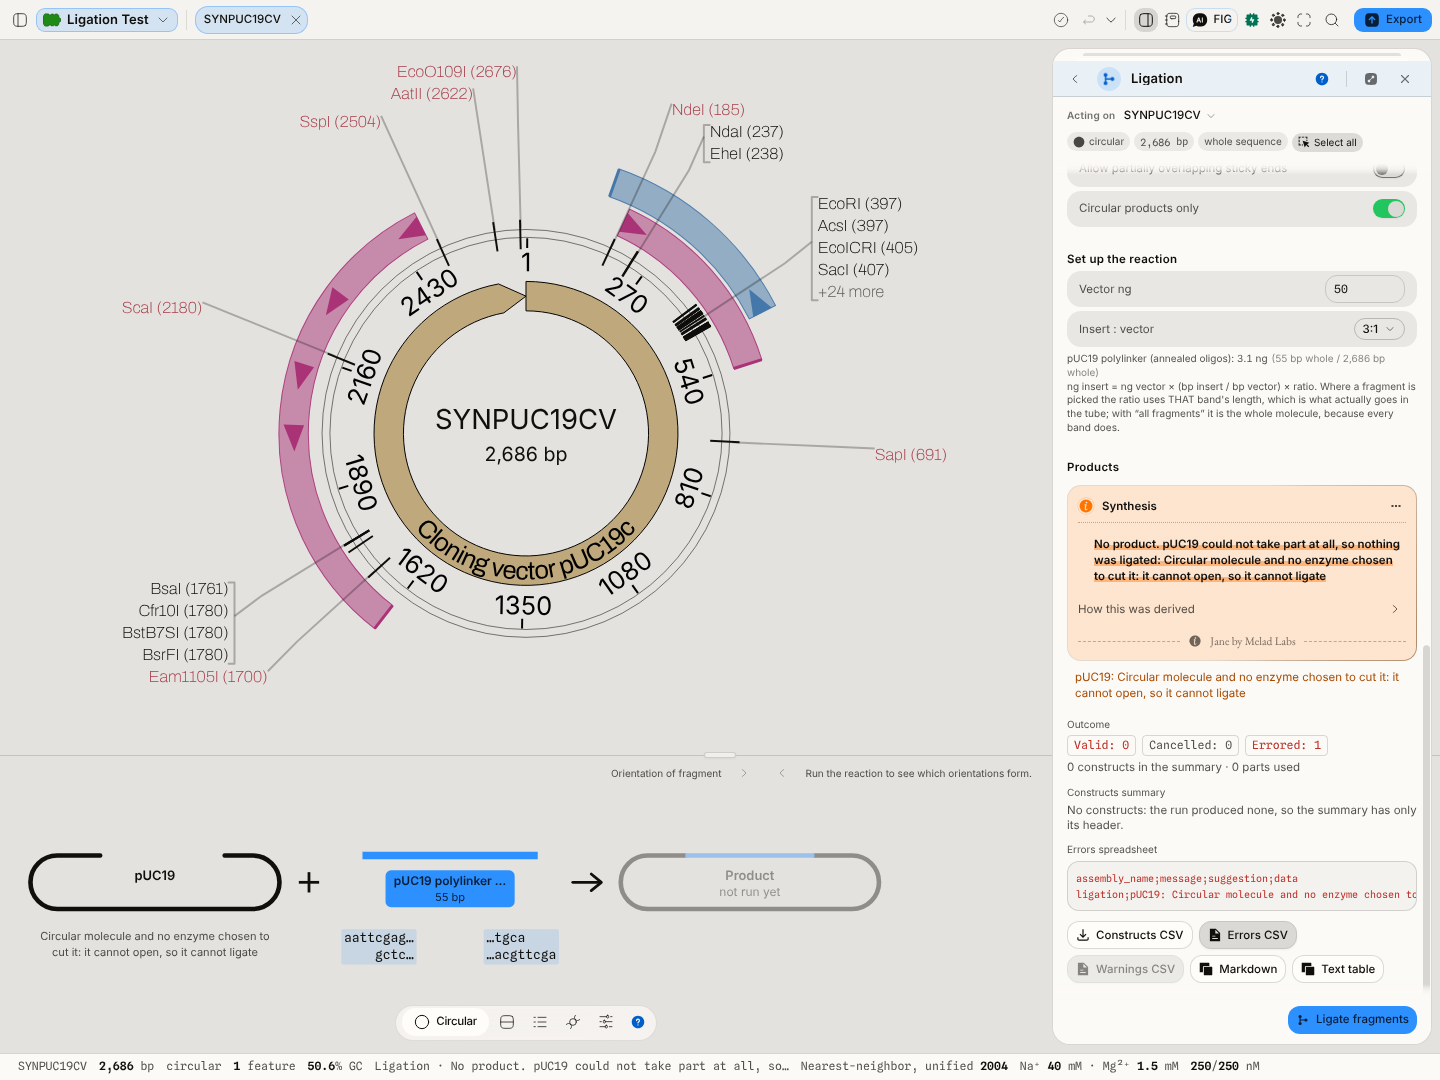
Task: Toggle the split panel view button
Action: tap(1146, 20)
